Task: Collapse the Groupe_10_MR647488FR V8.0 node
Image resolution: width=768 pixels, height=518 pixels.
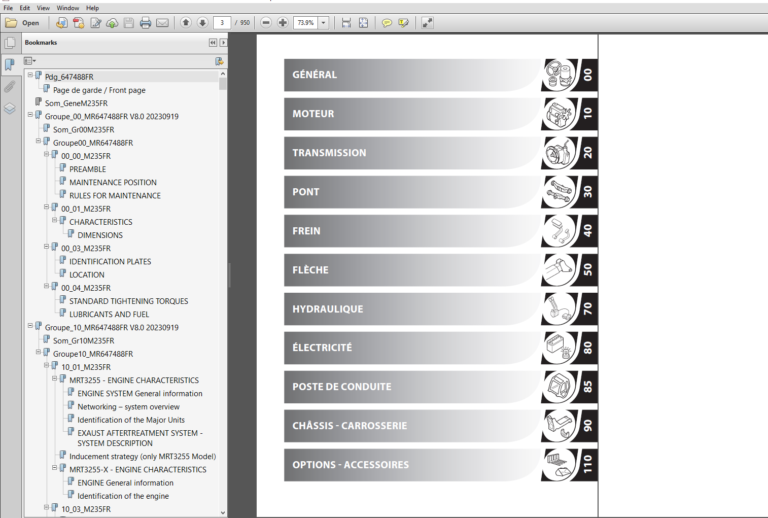Action: [x=30, y=326]
